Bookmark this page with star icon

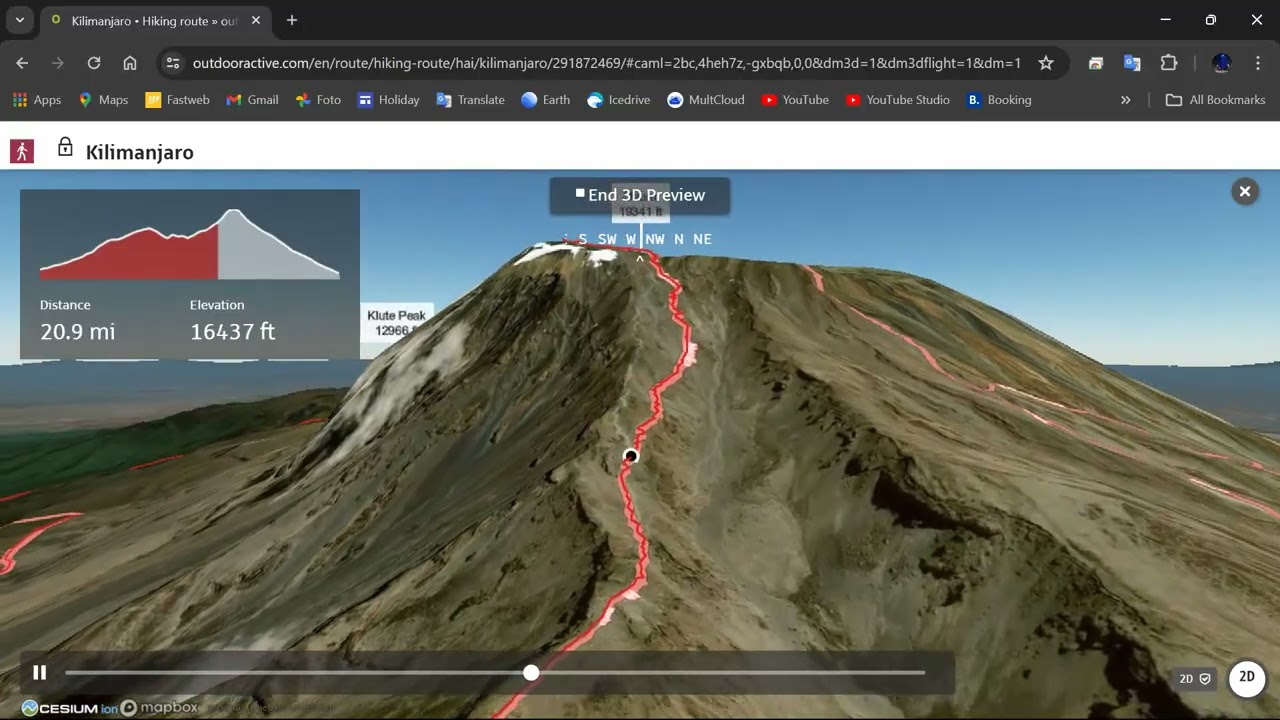1046,63
